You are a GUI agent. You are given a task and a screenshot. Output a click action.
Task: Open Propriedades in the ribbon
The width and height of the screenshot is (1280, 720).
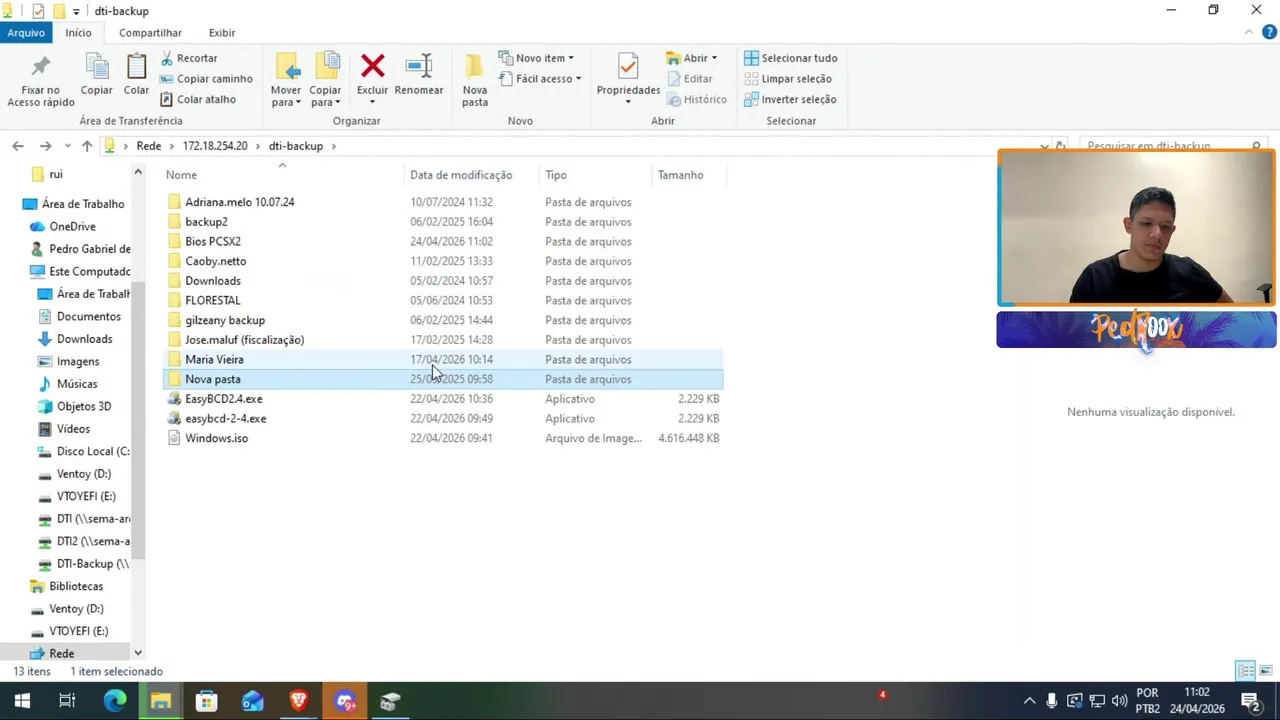click(x=628, y=80)
